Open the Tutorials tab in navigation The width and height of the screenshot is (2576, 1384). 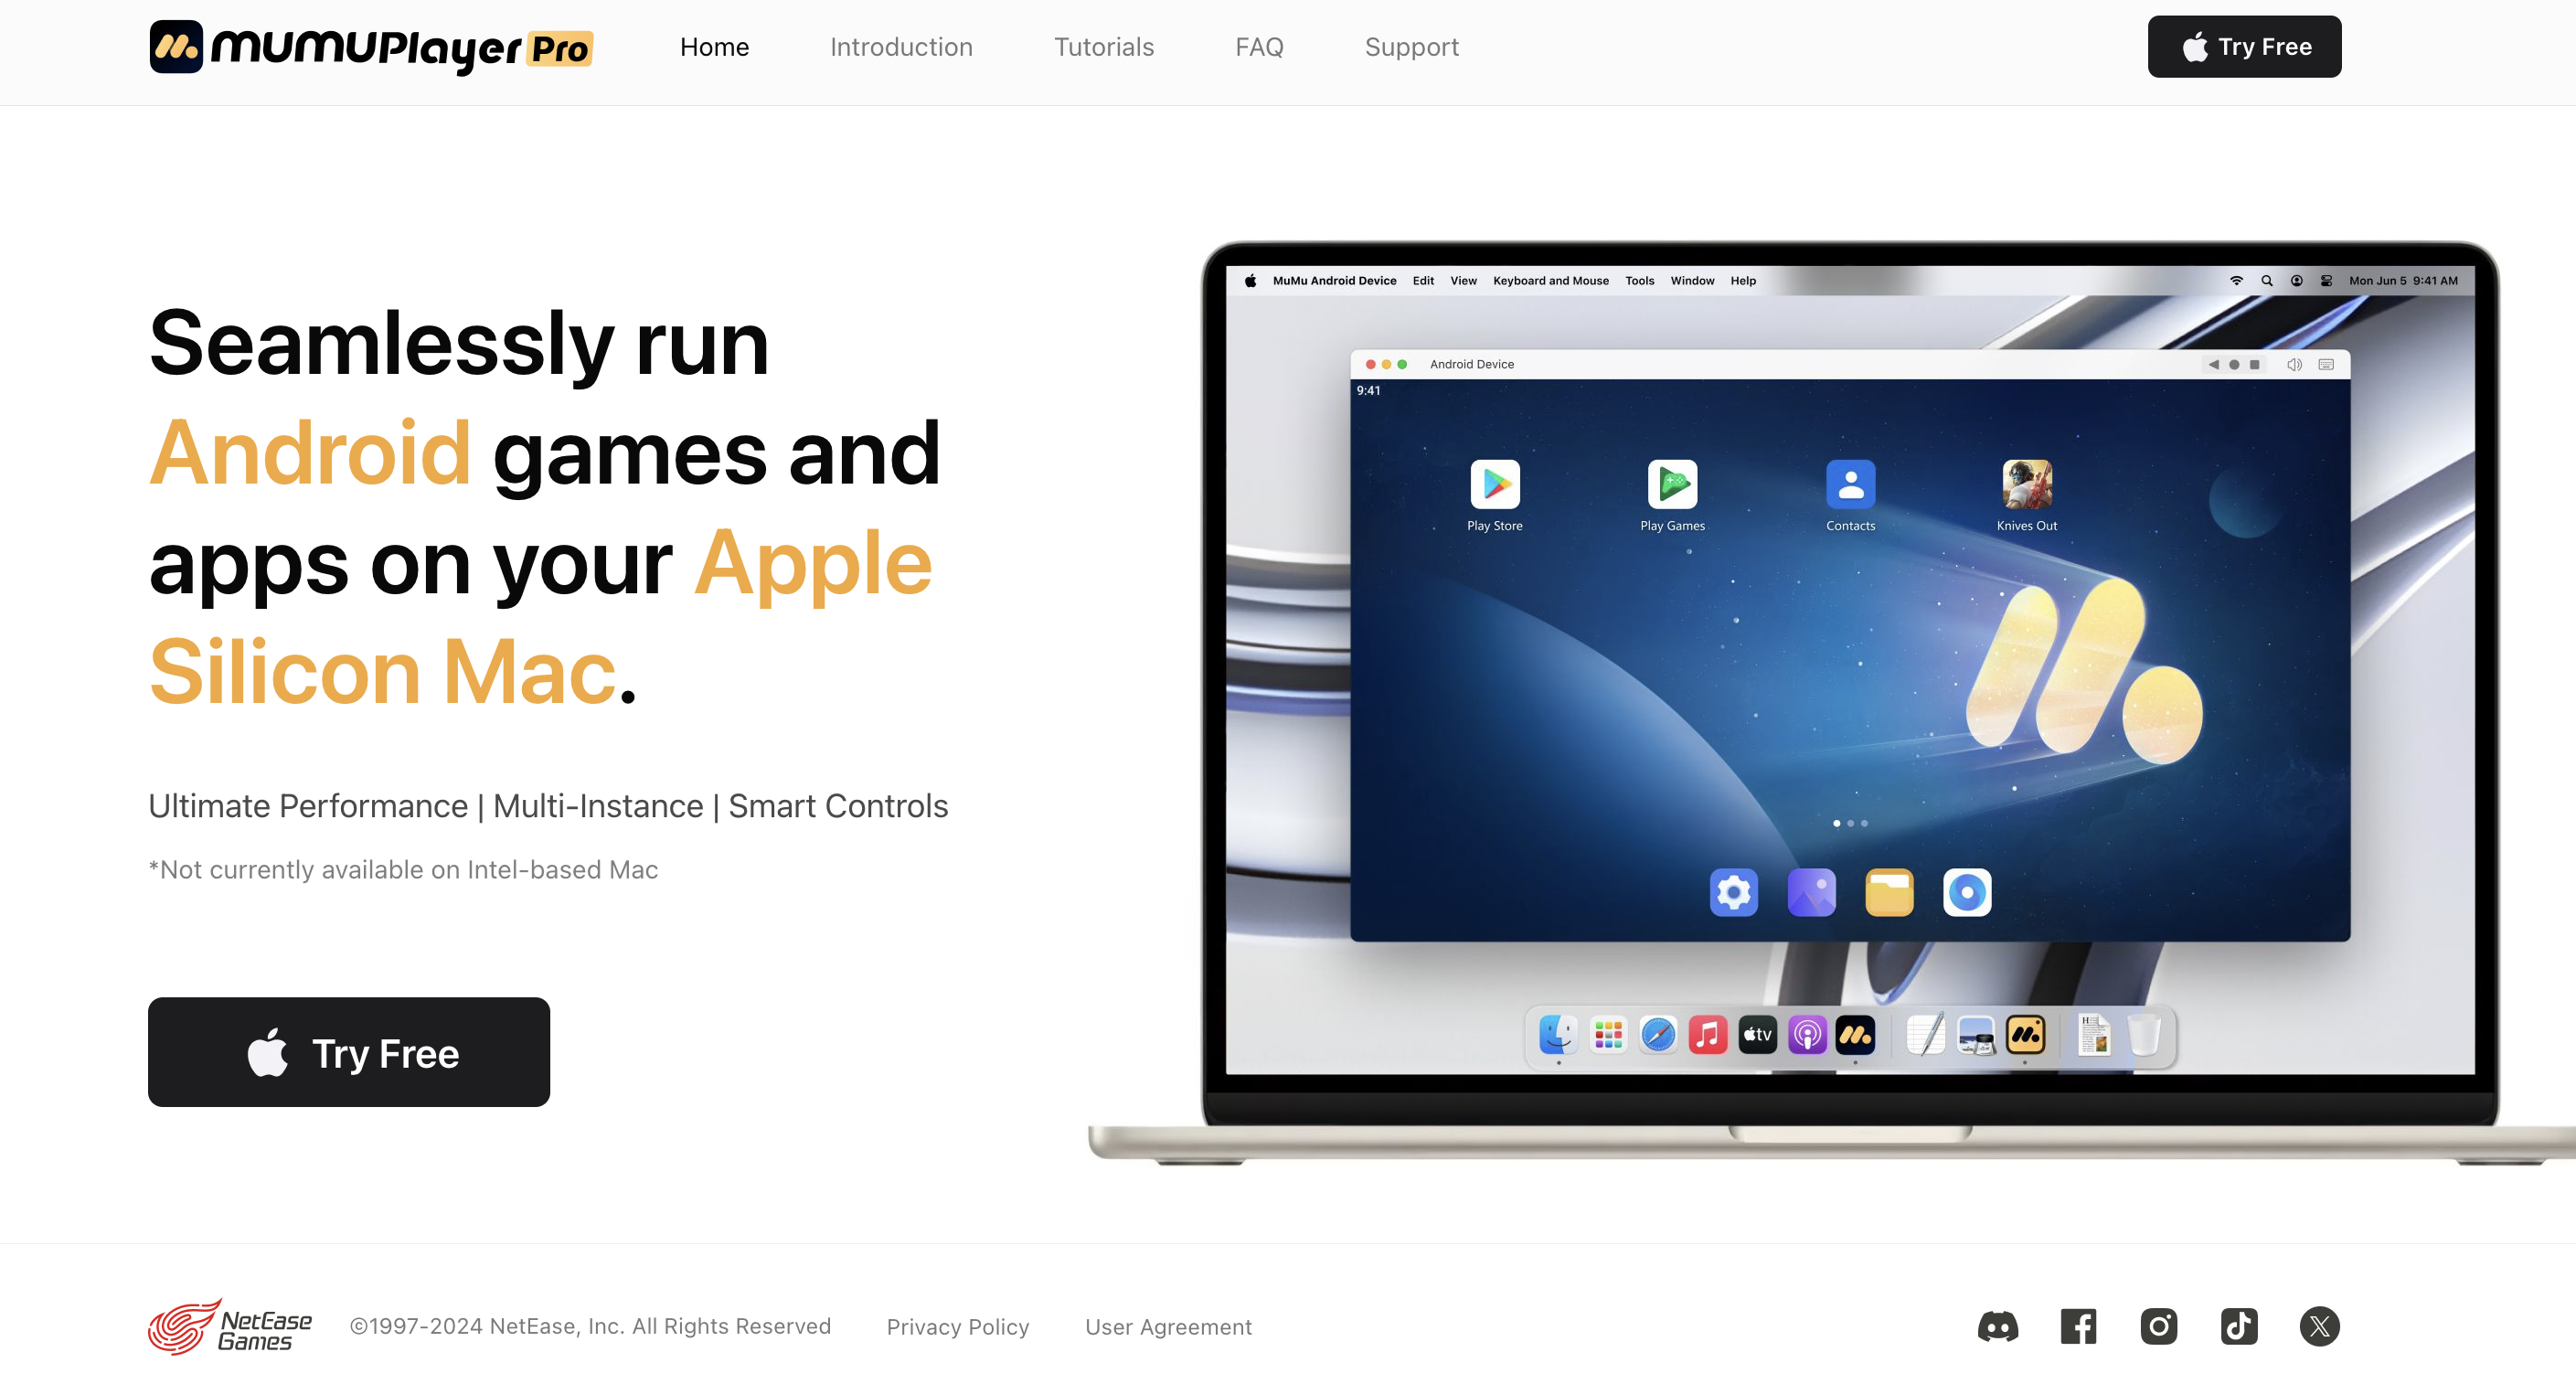[x=1102, y=46]
